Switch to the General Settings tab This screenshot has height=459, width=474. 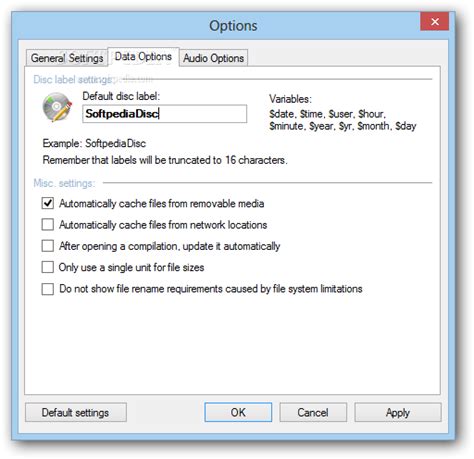tap(67, 58)
